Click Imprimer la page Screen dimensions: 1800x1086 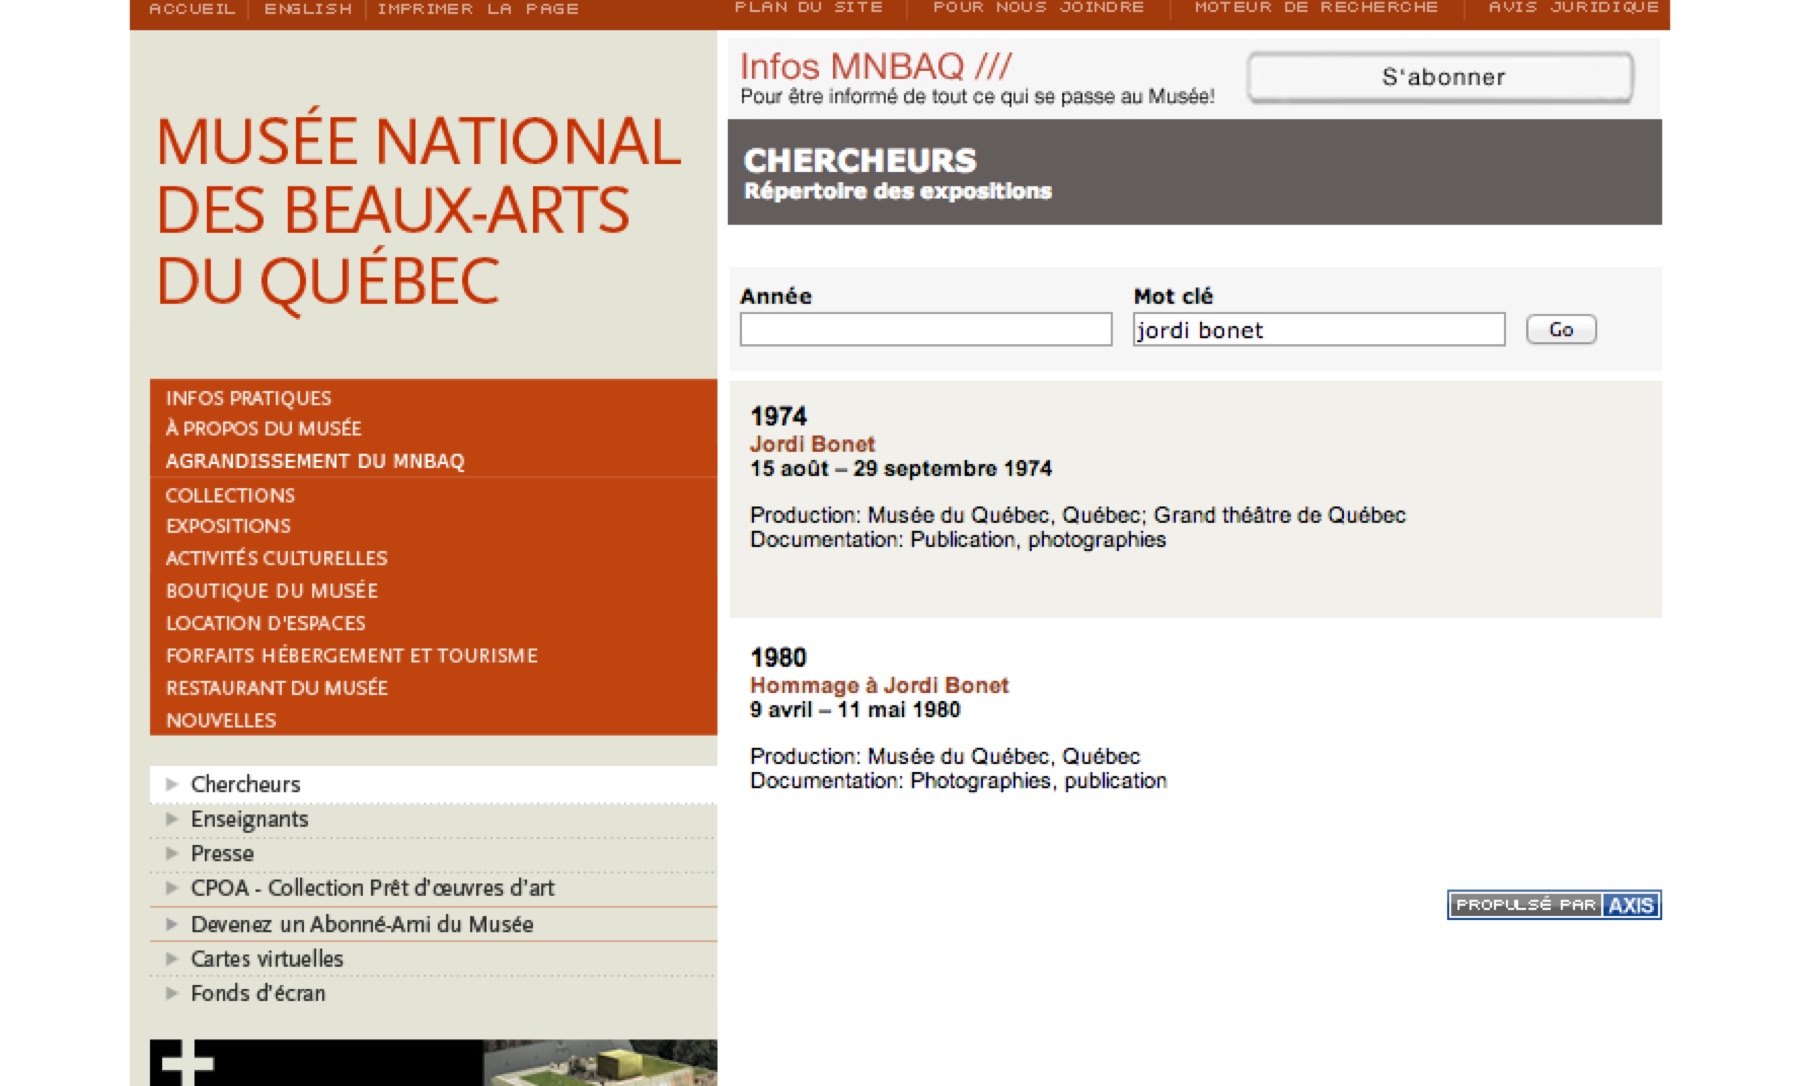coord(478,9)
